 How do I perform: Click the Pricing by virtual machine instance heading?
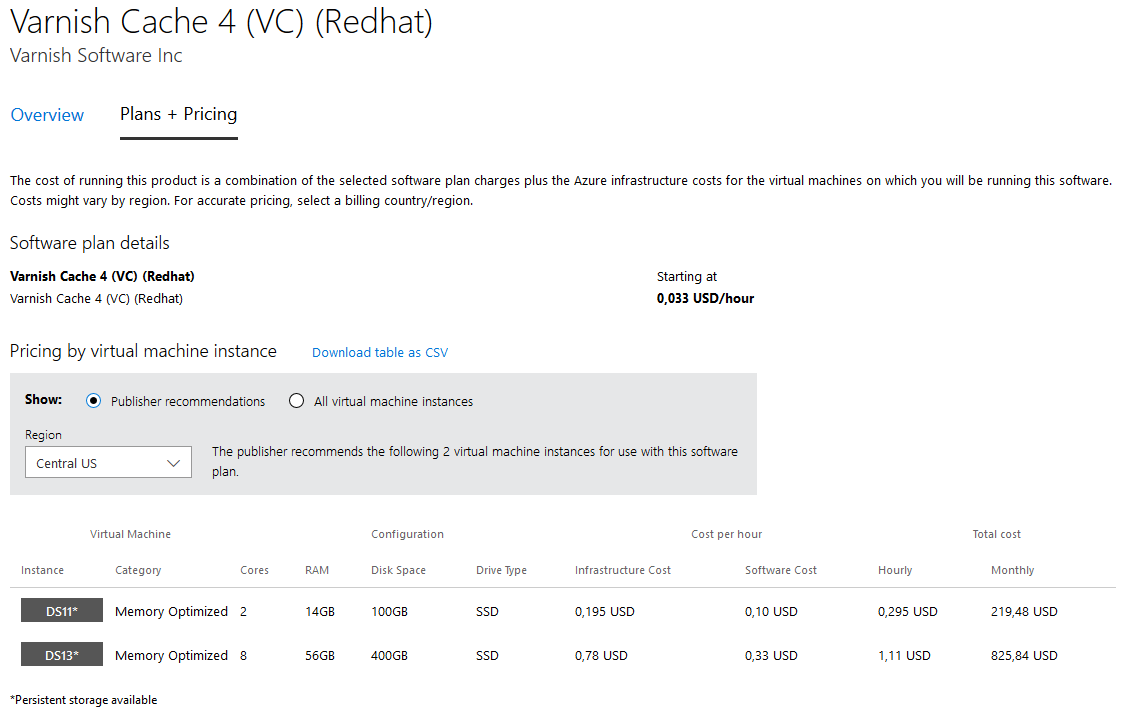(x=143, y=352)
